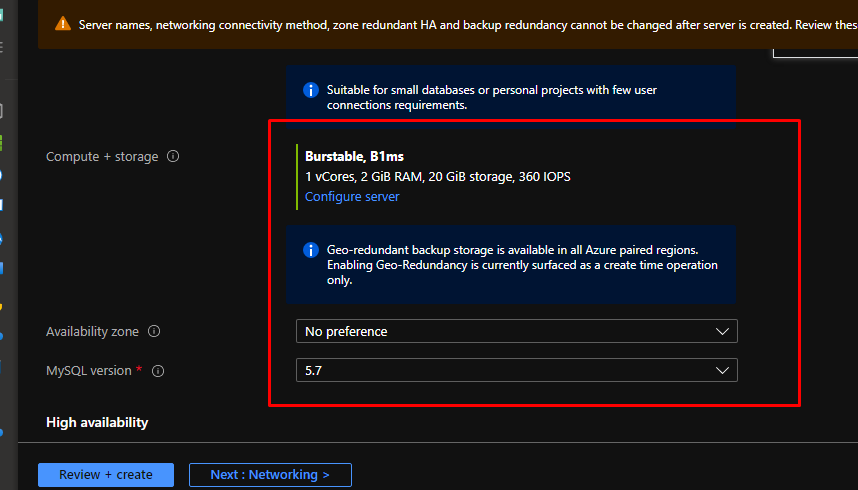
Task: Click the Availability zone field label
Action: [92, 332]
